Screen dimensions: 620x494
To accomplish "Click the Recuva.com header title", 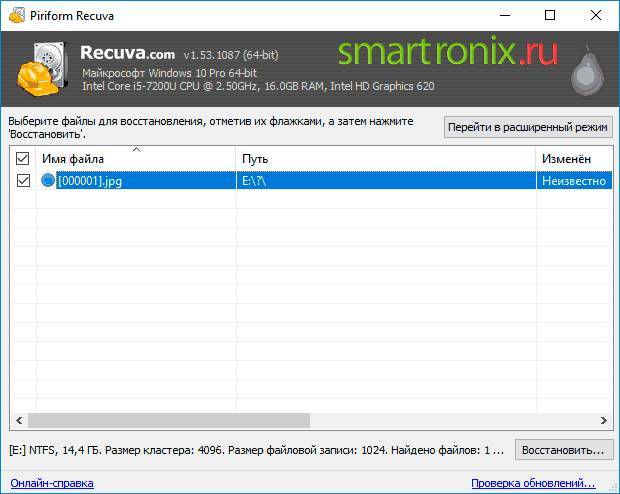I will pyautogui.click(x=127, y=53).
